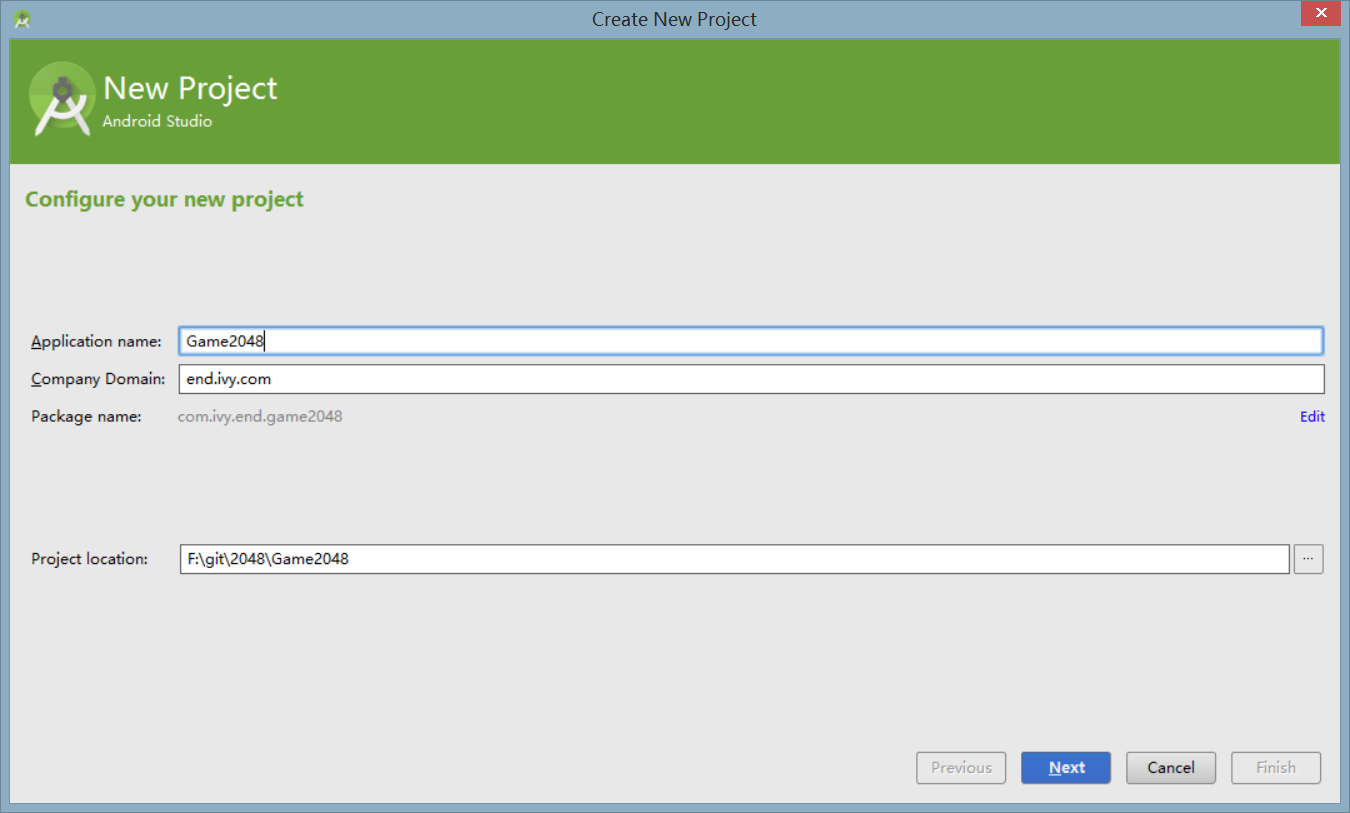
Task: Click the 'New Project' header title
Action: pyautogui.click(x=190, y=88)
